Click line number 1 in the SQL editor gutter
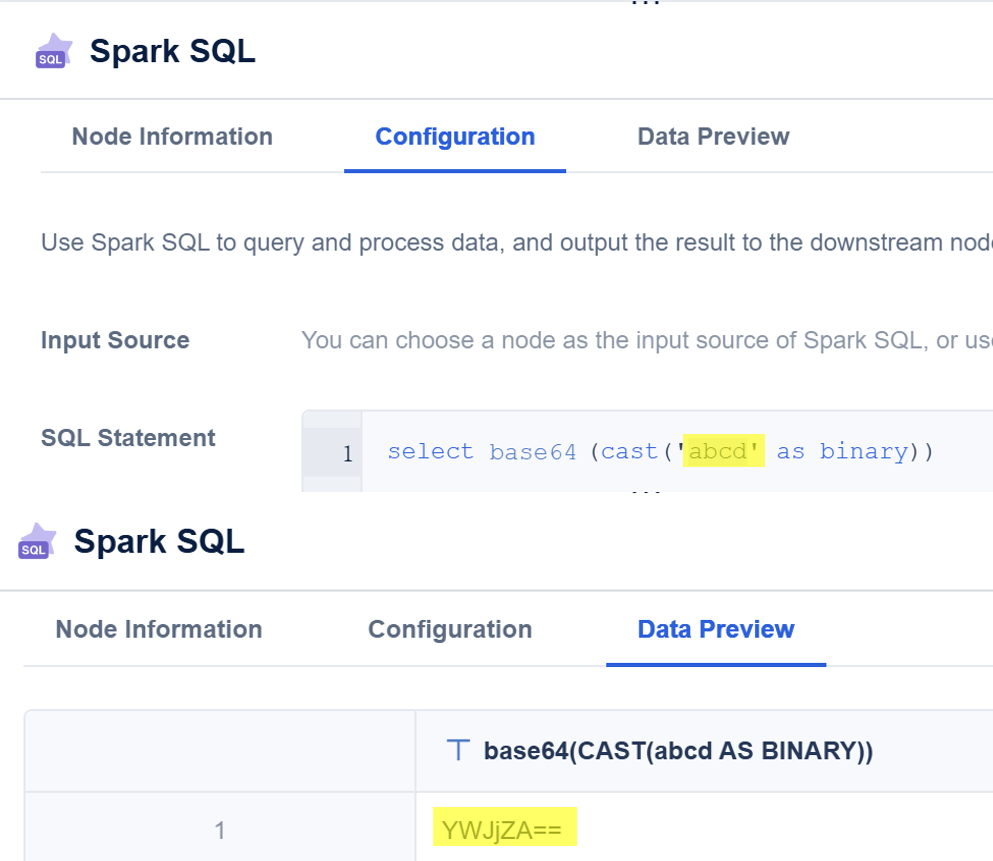Viewport: 993px width, 861px height. (x=347, y=454)
